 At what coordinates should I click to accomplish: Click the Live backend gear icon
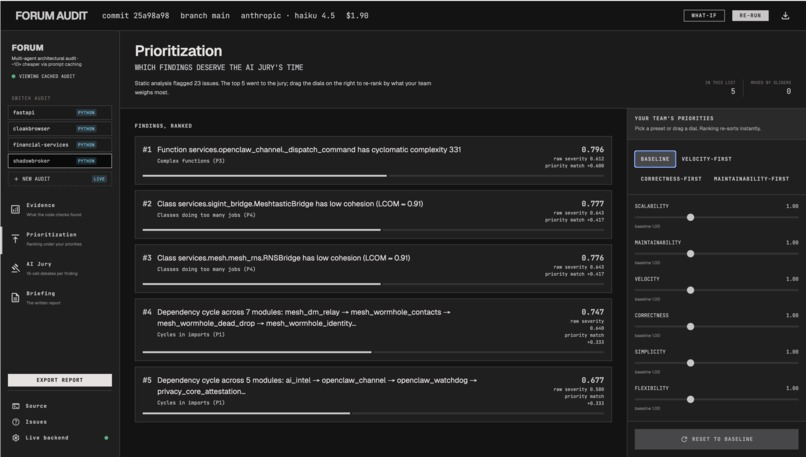16,438
